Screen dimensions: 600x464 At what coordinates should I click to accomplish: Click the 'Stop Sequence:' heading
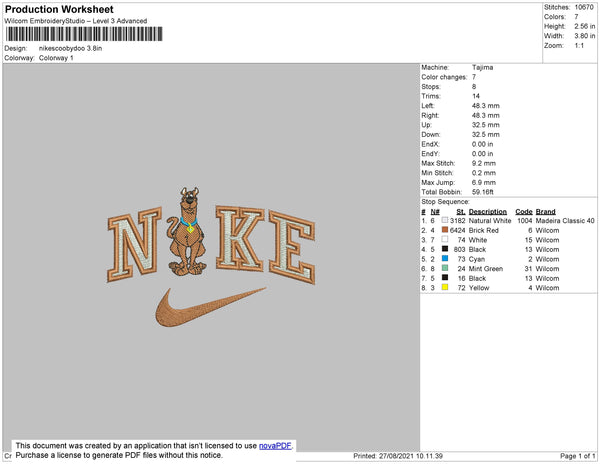coord(445,202)
